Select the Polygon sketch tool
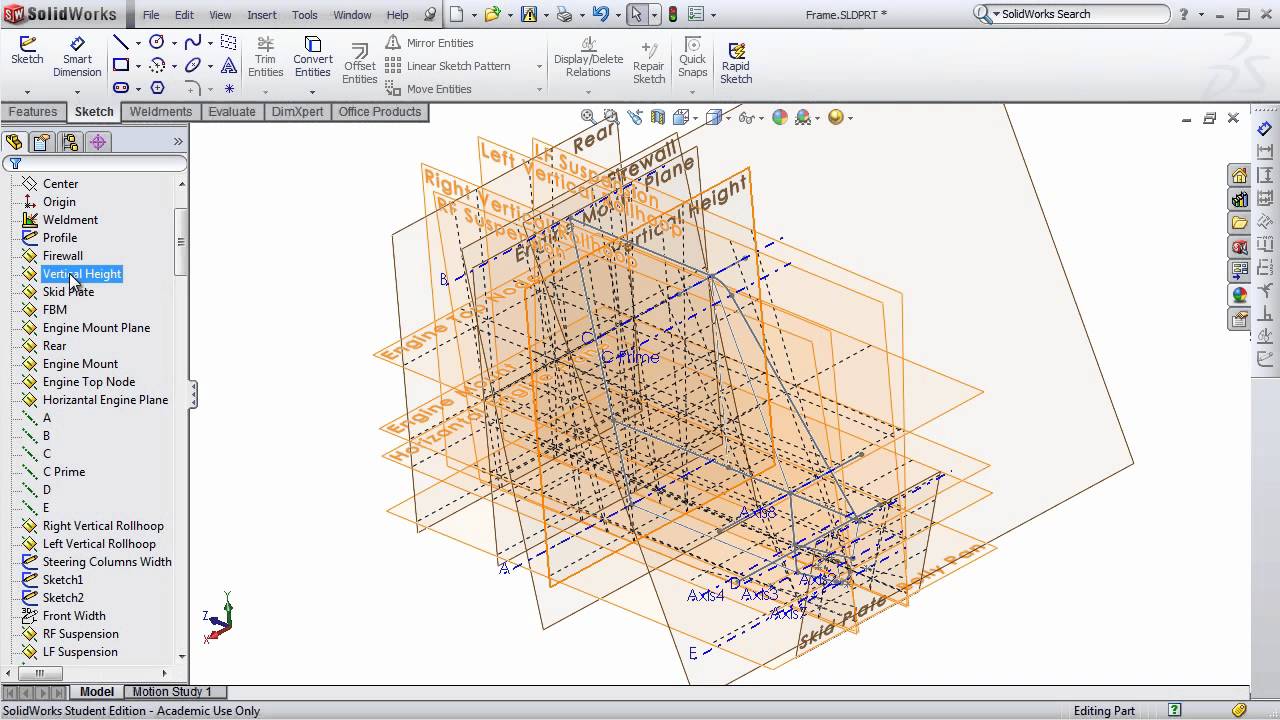The height and width of the screenshot is (720, 1280). point(157,88)
